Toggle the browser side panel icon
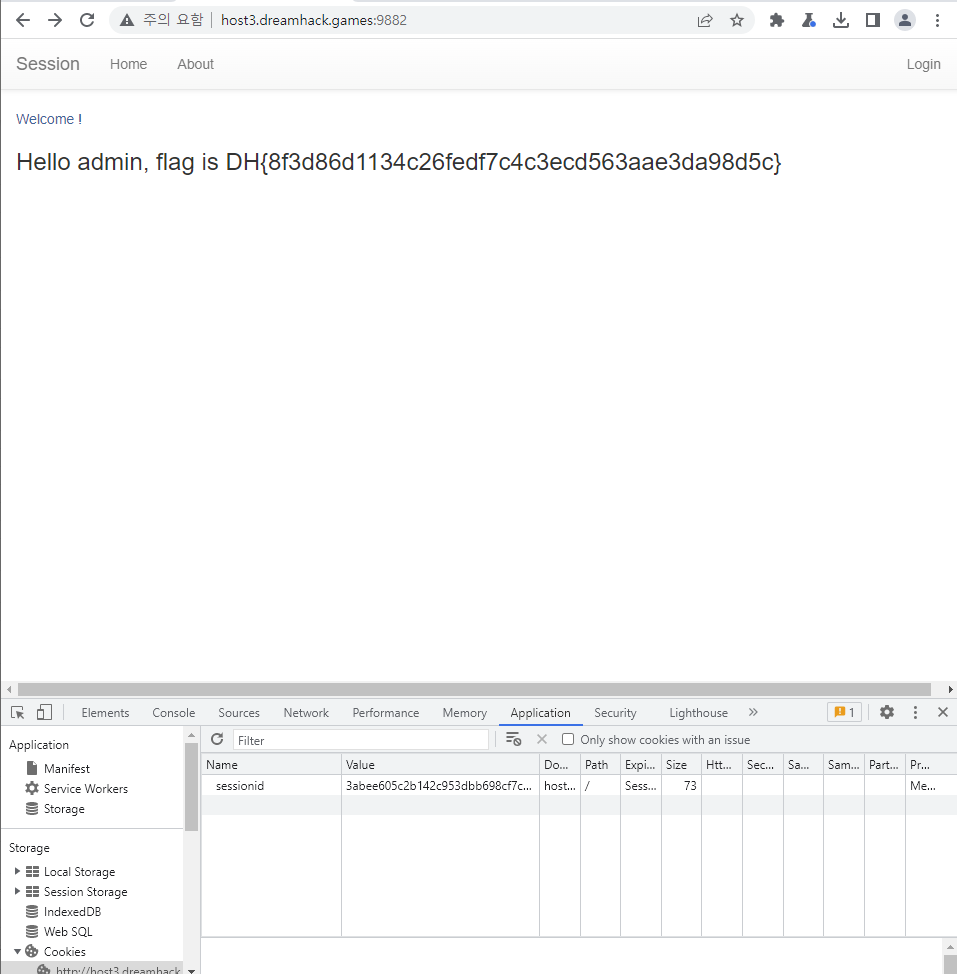This screenshot has height=974, width=957. pos(873,20)
